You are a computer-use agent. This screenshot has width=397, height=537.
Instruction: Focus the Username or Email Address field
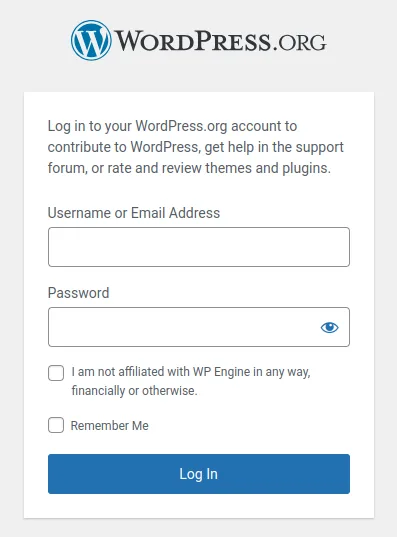199,247
